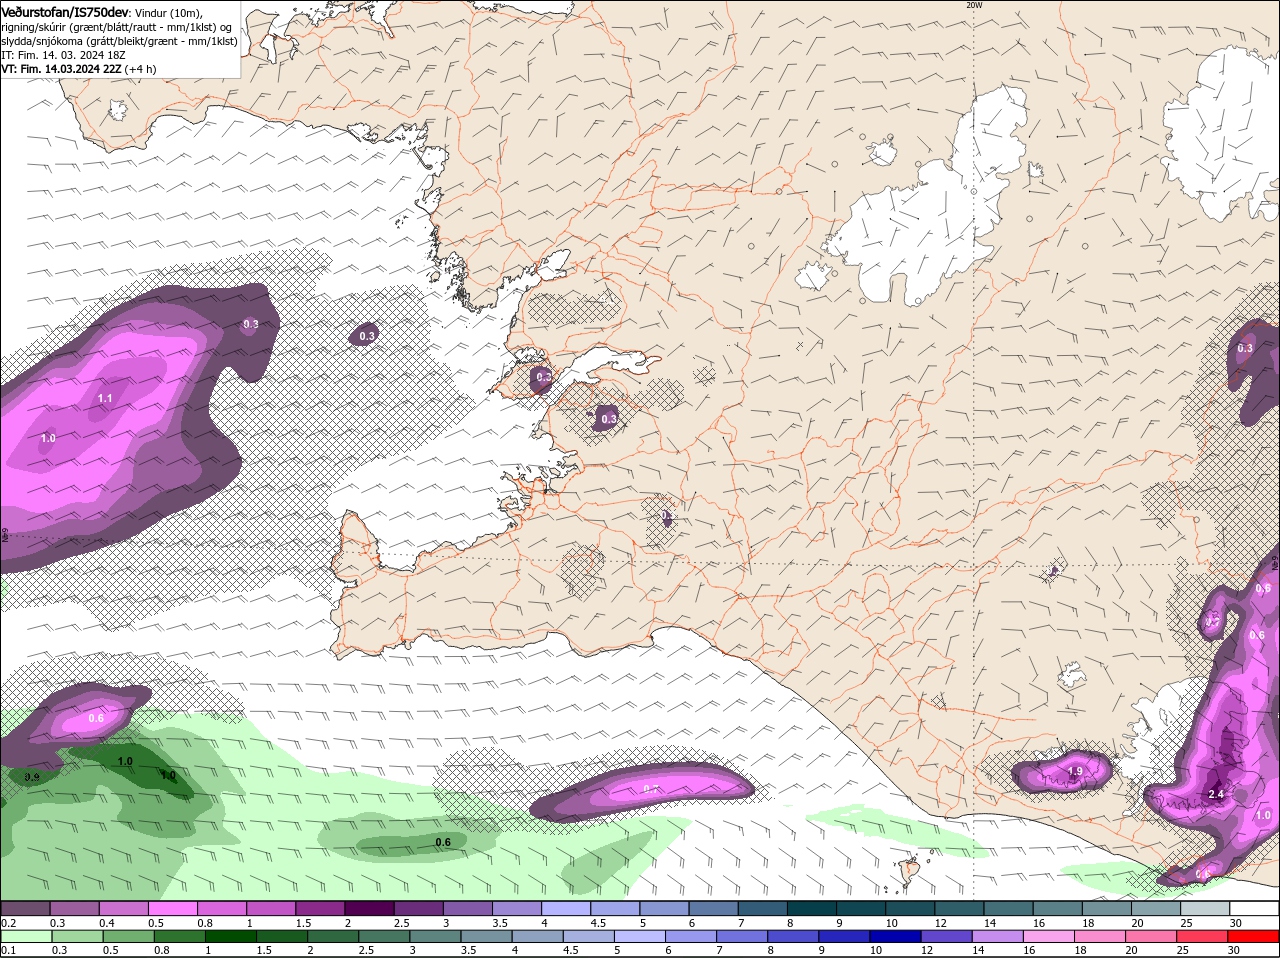Click the darkest green rain swatch labeled 1

coord(230,937)
